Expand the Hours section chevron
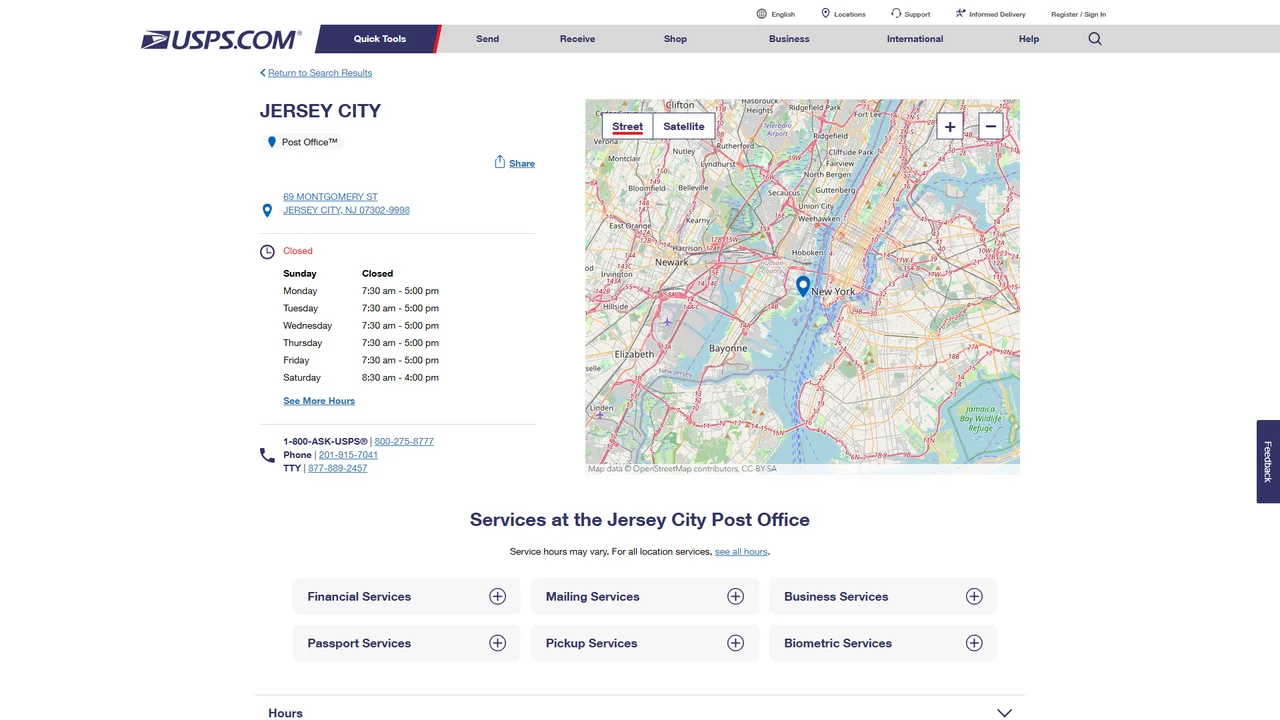1280x720 pixels. (1005, 713)
